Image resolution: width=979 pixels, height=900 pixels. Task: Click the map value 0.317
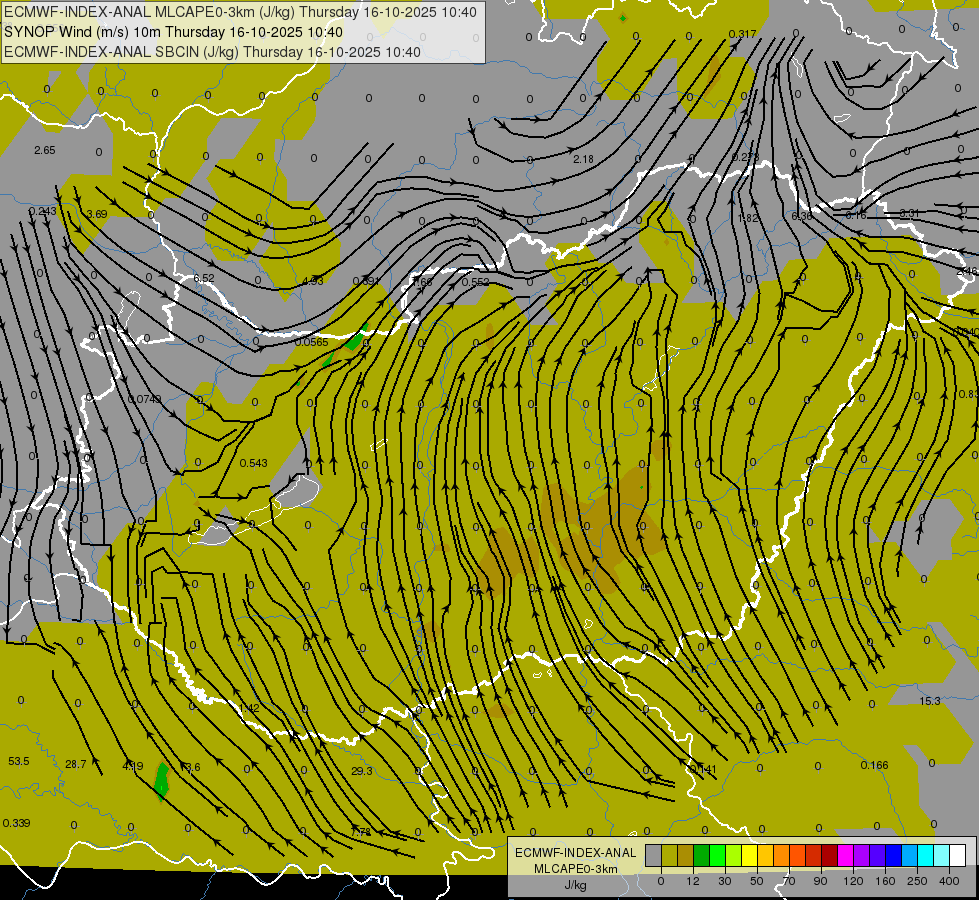[x=743, y=34]
